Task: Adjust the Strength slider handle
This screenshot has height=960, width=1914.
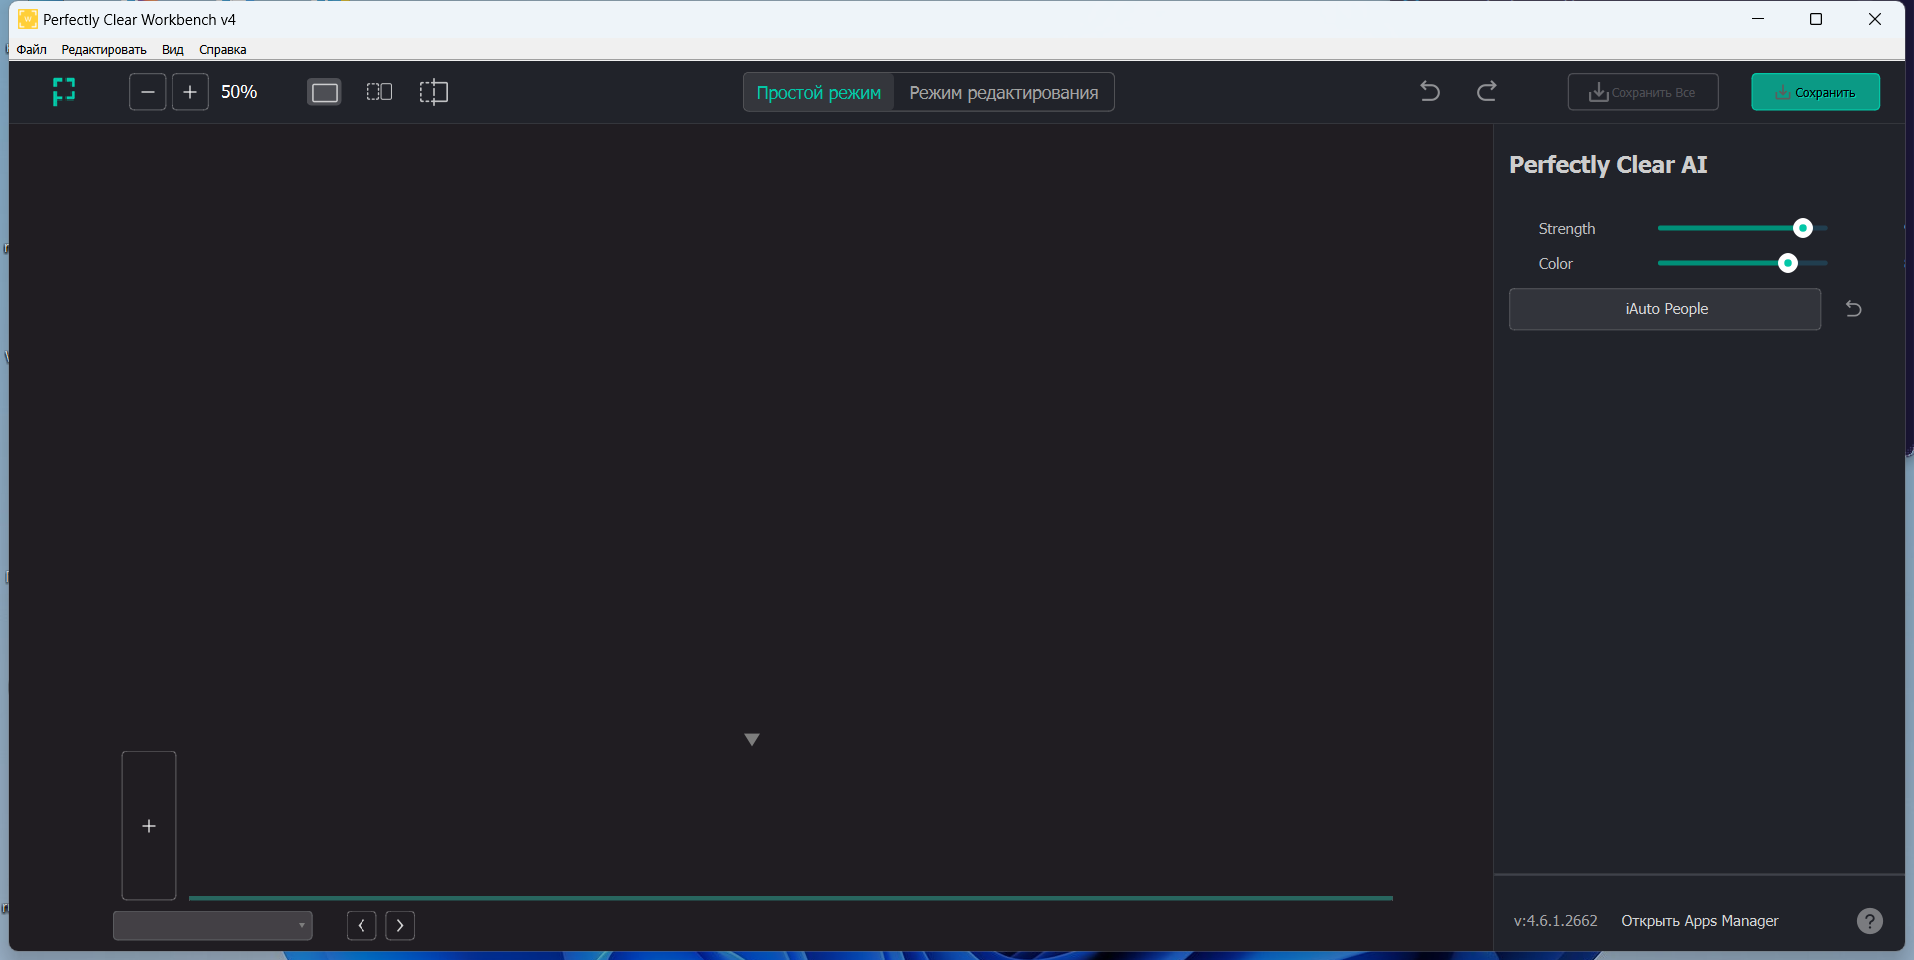Action: 1803,228
